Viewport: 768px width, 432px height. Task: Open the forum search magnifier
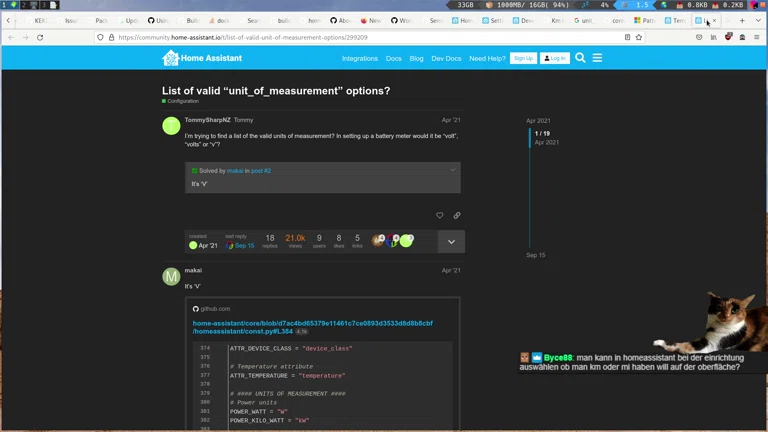pos(580,59)
